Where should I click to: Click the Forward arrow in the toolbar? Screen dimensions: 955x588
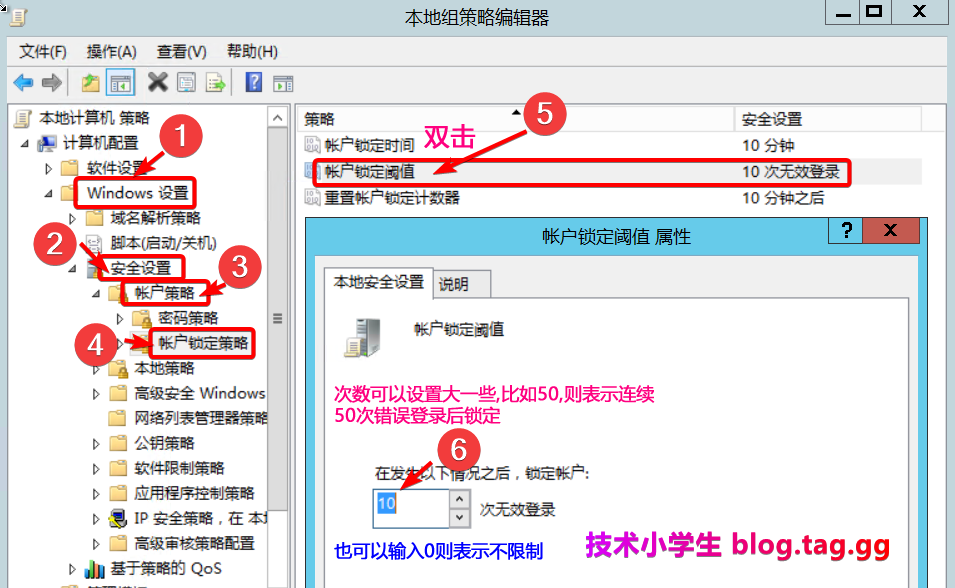click(51, 83)
